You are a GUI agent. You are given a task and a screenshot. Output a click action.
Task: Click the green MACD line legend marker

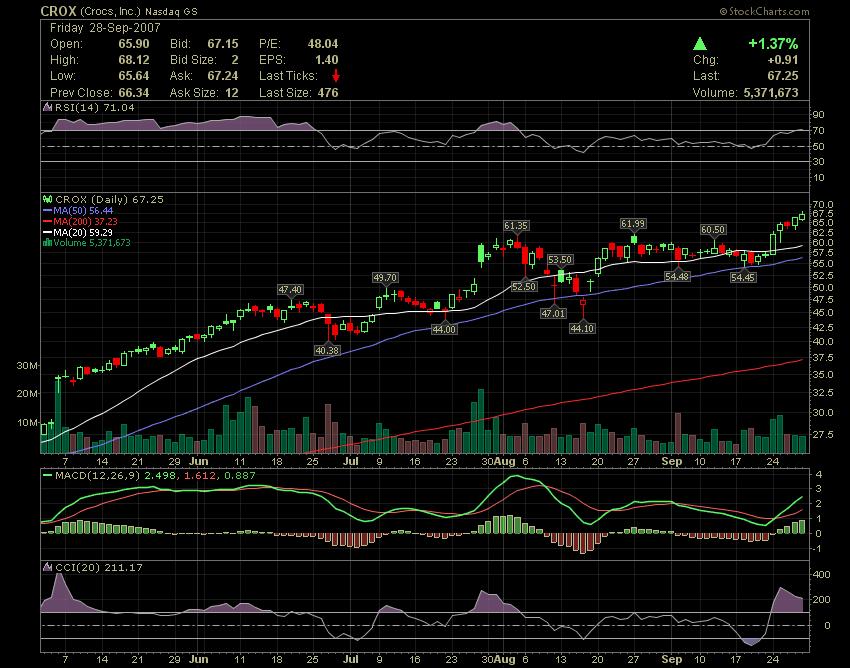48,476
